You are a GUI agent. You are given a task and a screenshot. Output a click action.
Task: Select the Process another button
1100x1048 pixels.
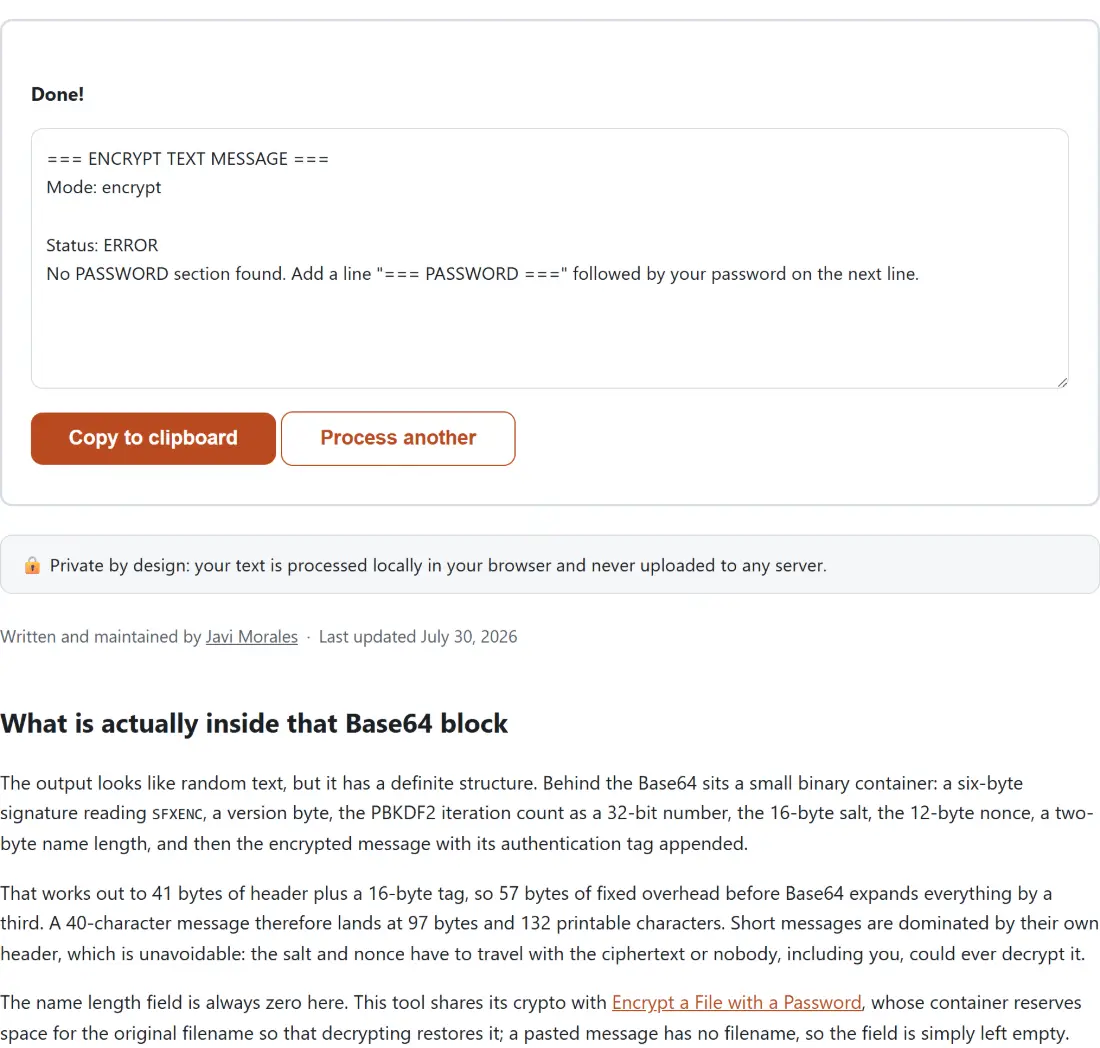pos(398,438)
